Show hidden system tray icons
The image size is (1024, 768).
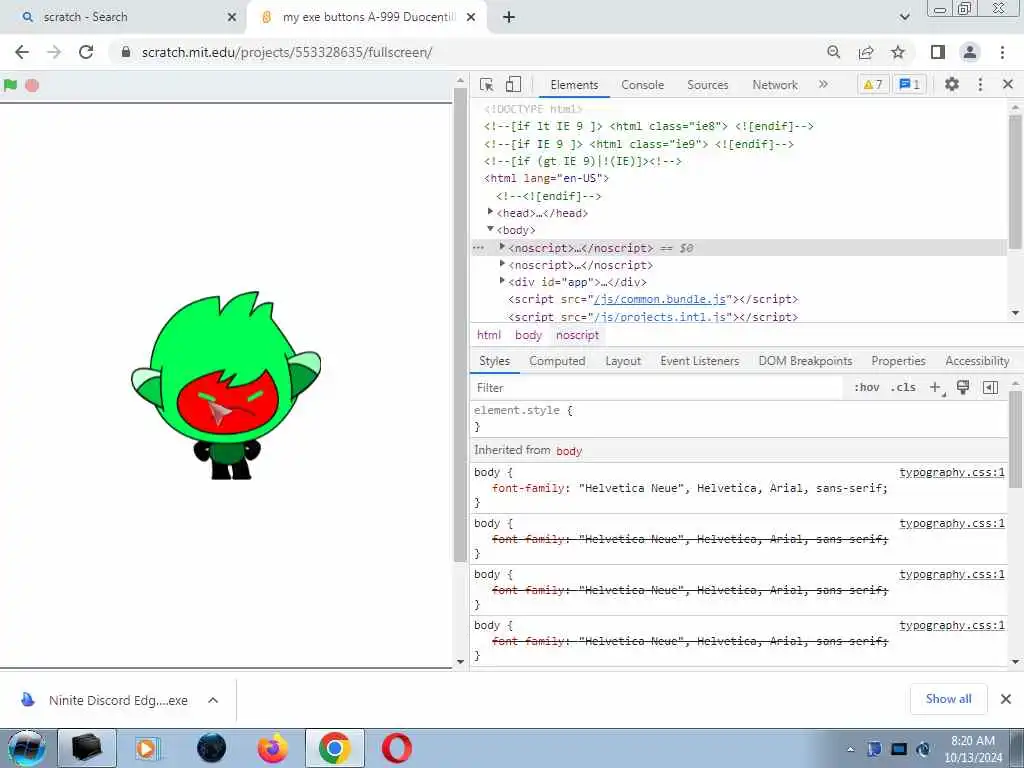[x=850, y=750]
